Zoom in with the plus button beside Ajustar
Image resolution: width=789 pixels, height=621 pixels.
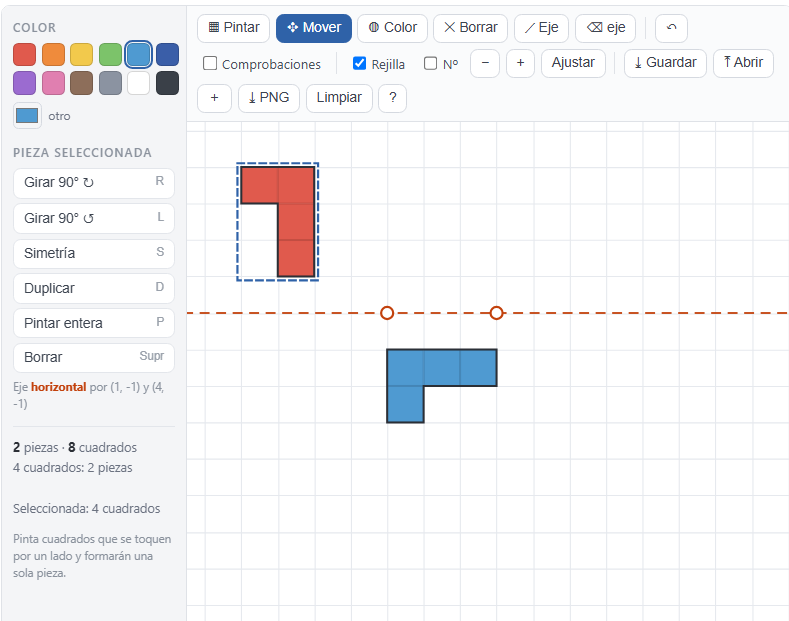click(x=520, y=63)
